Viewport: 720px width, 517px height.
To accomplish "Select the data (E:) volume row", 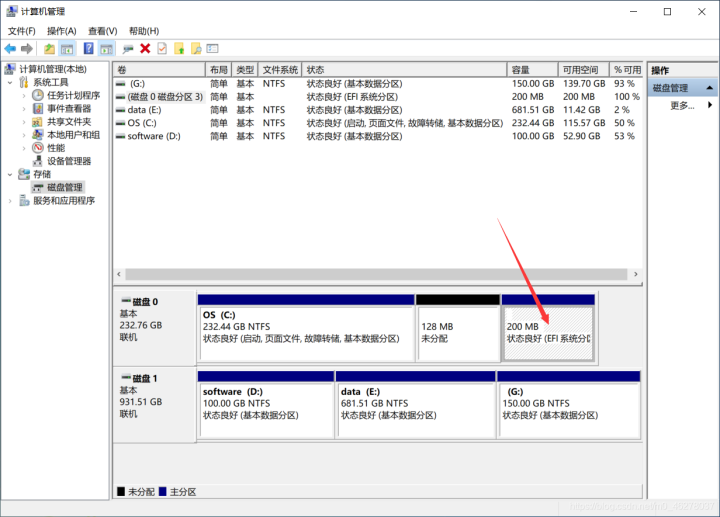I will coord(377,110).
